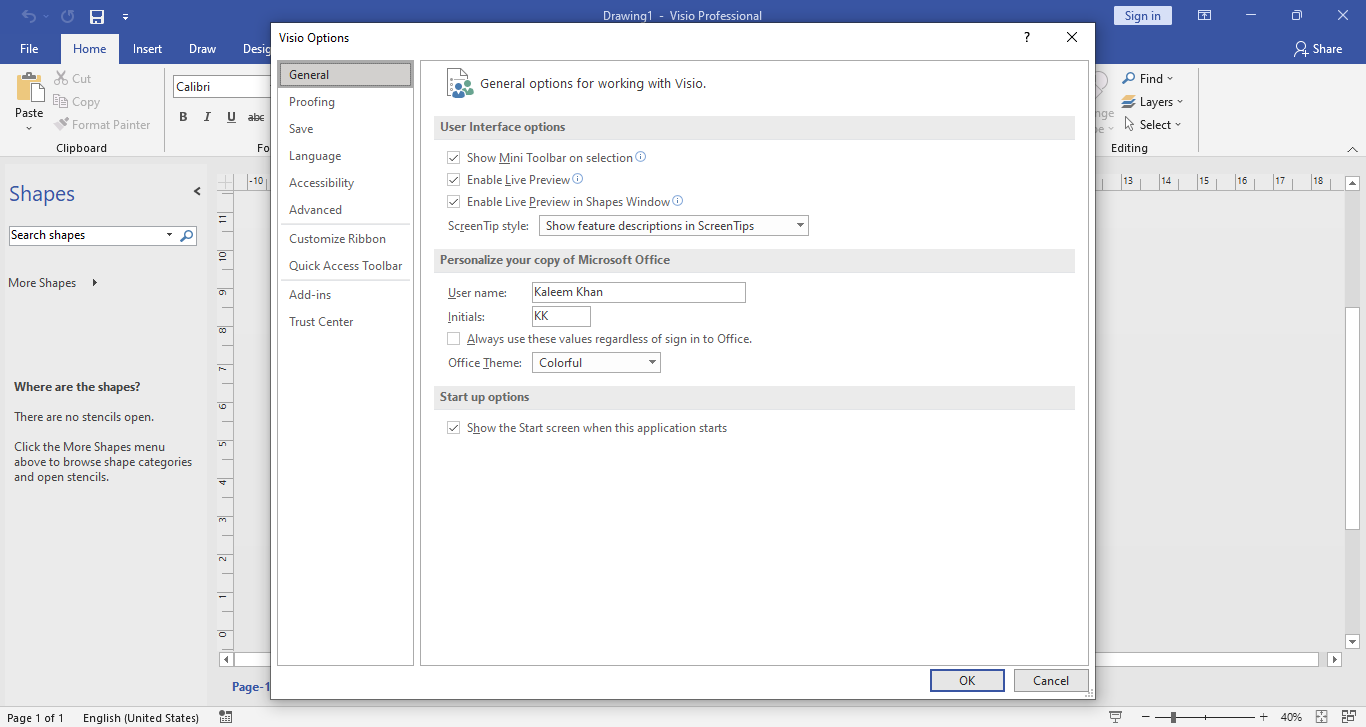Click info icon beside Enable Live Preview
The width and height of the screenshot is (1366, 727).
pos(578,179)
